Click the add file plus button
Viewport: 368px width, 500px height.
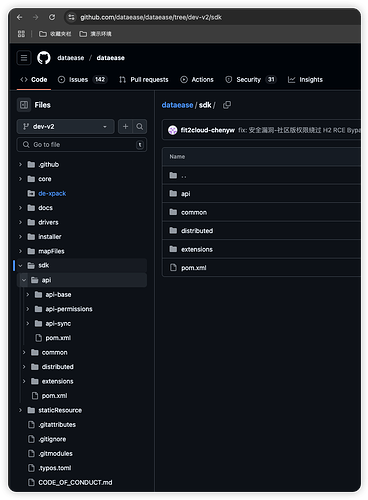(125, 127)
